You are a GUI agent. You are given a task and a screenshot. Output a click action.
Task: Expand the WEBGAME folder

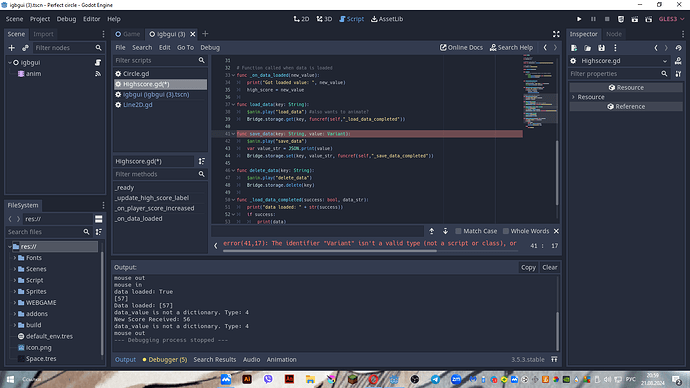coord(15,303)
